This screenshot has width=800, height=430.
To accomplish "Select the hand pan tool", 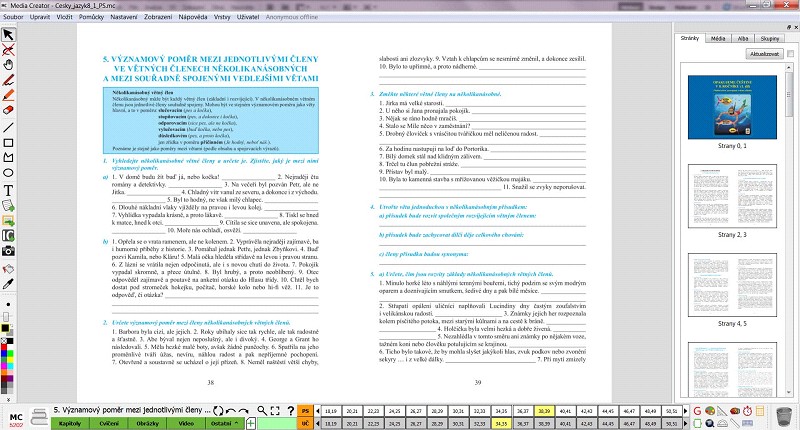I will (8, 65).
